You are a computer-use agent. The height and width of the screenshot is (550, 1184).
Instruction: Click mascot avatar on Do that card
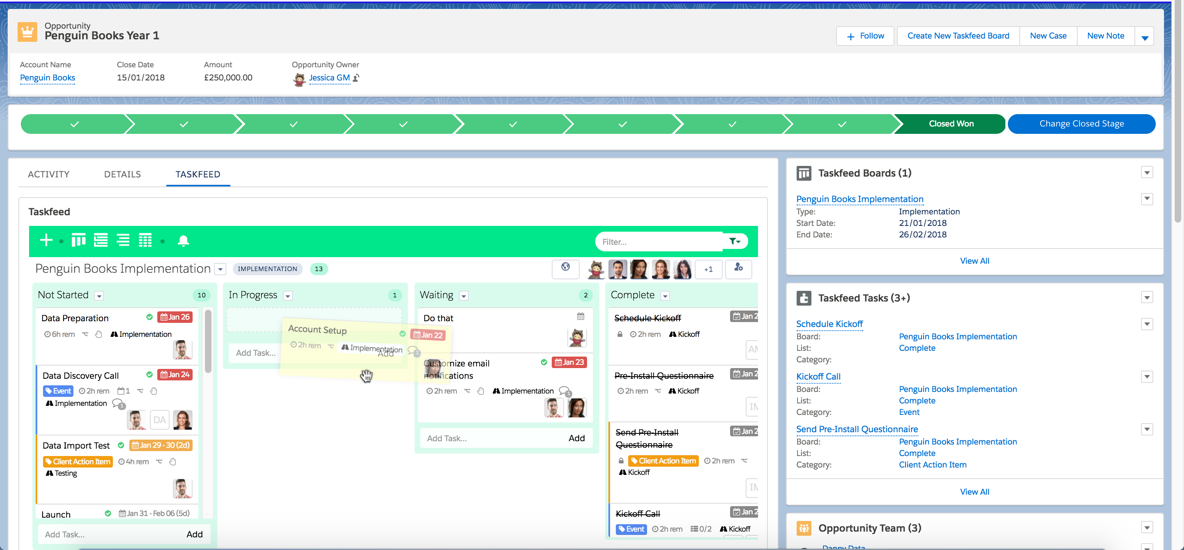(577, 337)
